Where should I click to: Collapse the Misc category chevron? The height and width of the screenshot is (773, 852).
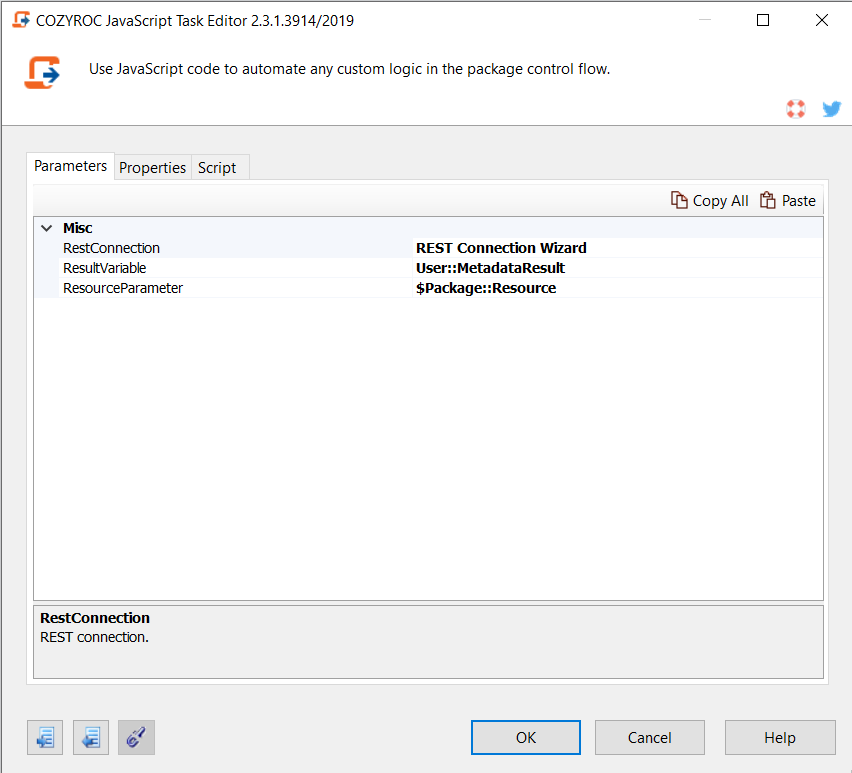pyautogui.click(x=46, y=228)
